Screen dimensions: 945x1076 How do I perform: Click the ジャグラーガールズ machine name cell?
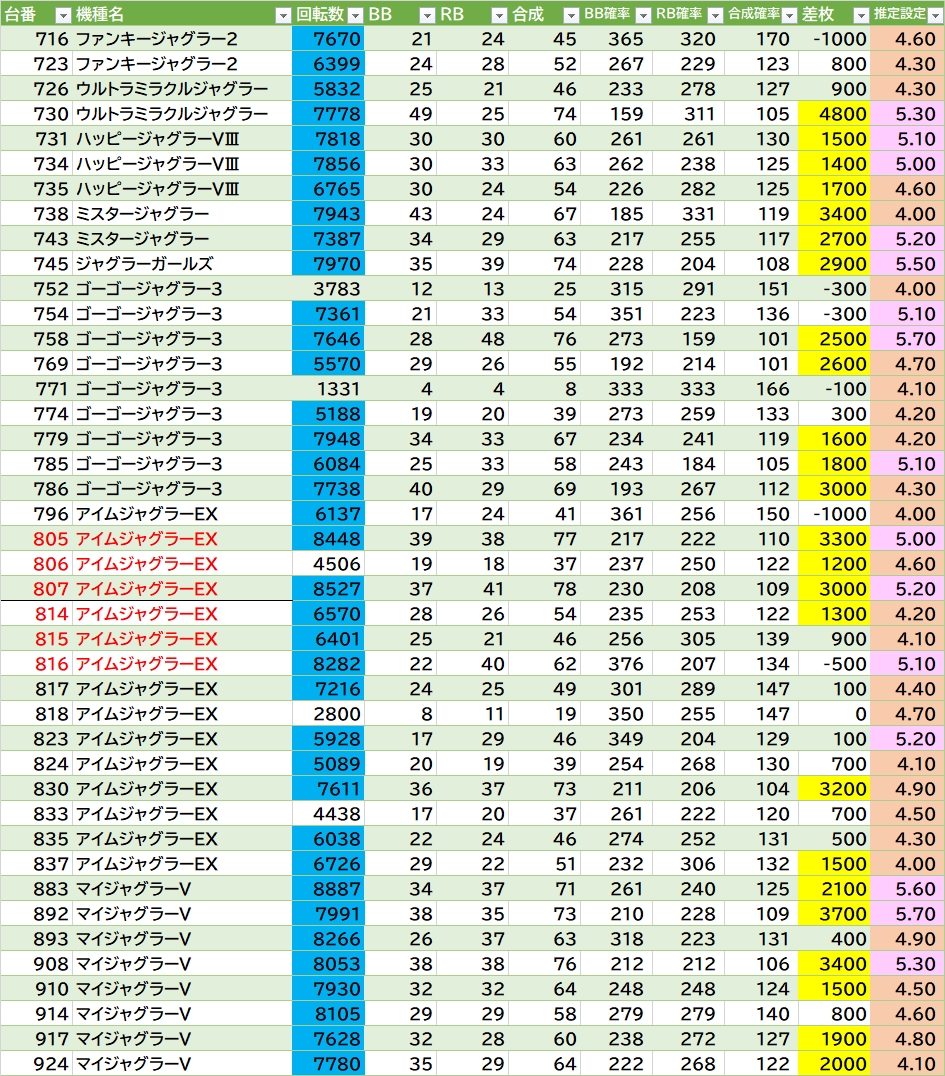coord(182,264)
